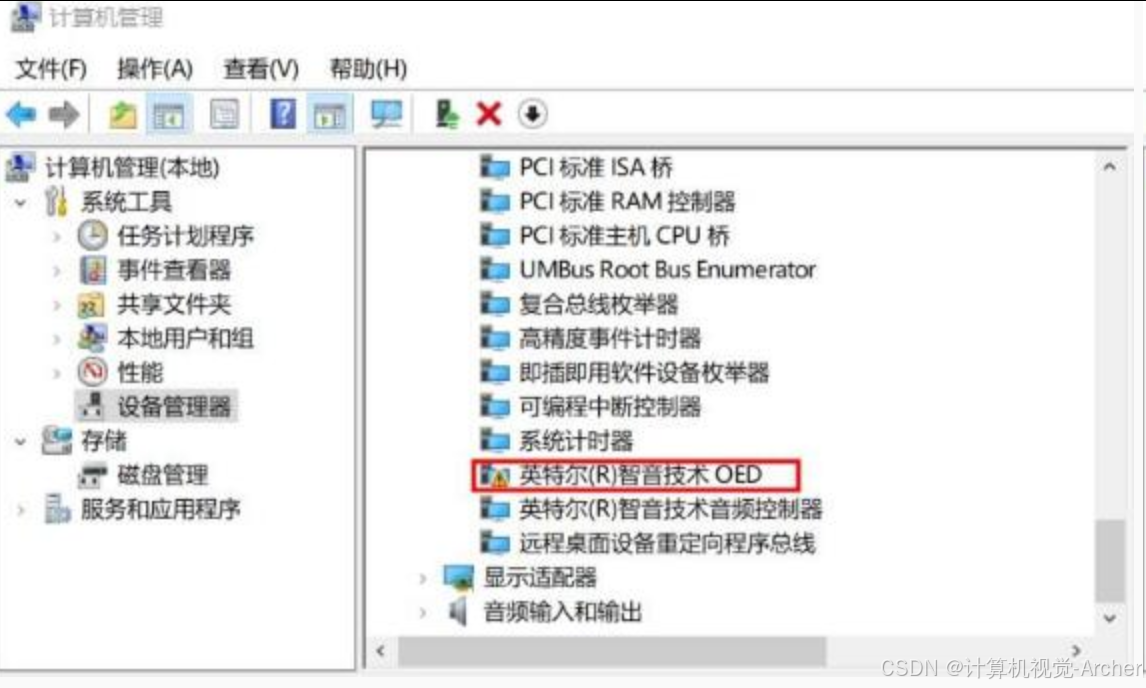This screenshot has height=688, width=1146.
Task: Expand the 音频输入和输出 category
Action: coord(422,613)
